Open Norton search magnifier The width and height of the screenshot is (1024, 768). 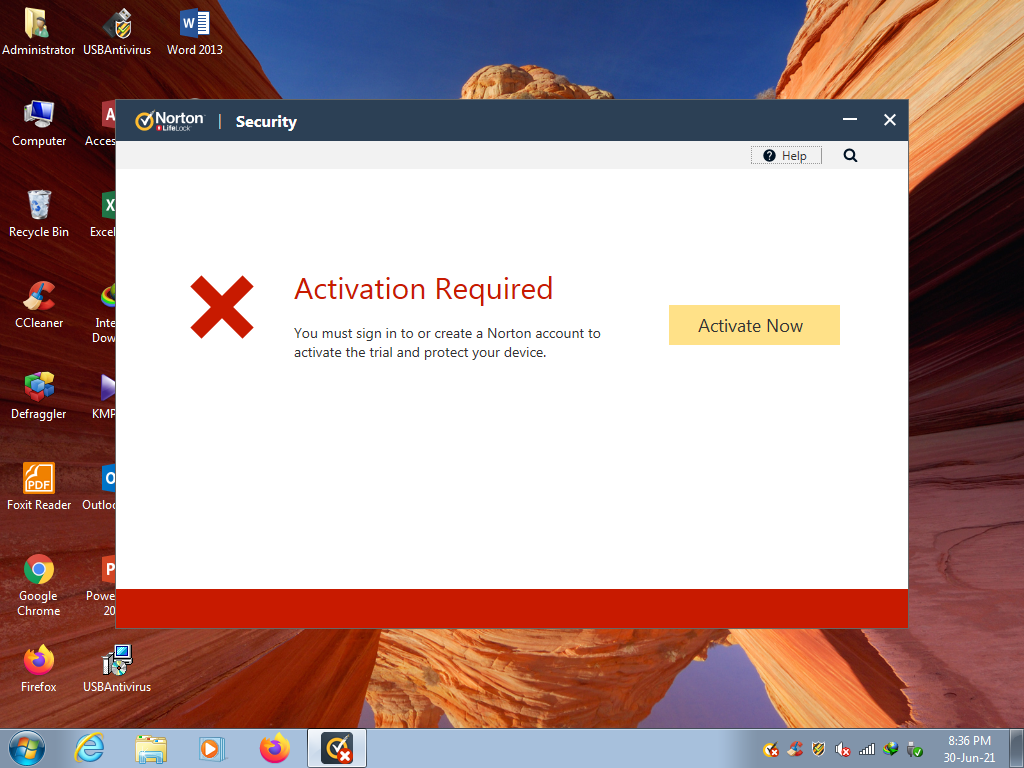click(x=850, y=155)
